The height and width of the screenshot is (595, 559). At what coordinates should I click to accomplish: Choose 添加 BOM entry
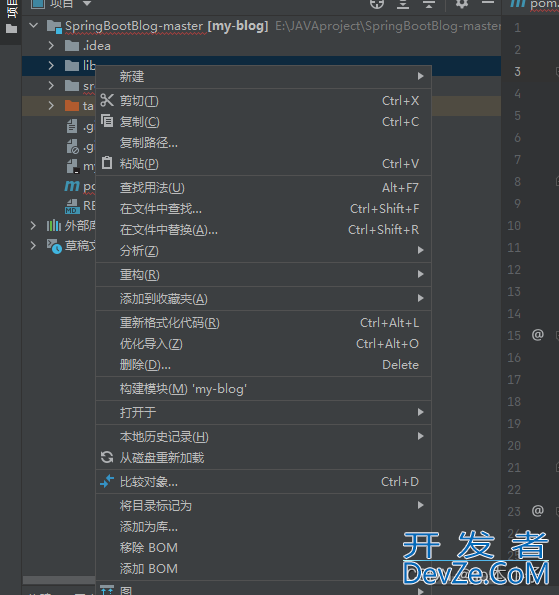tap(263, 568)
